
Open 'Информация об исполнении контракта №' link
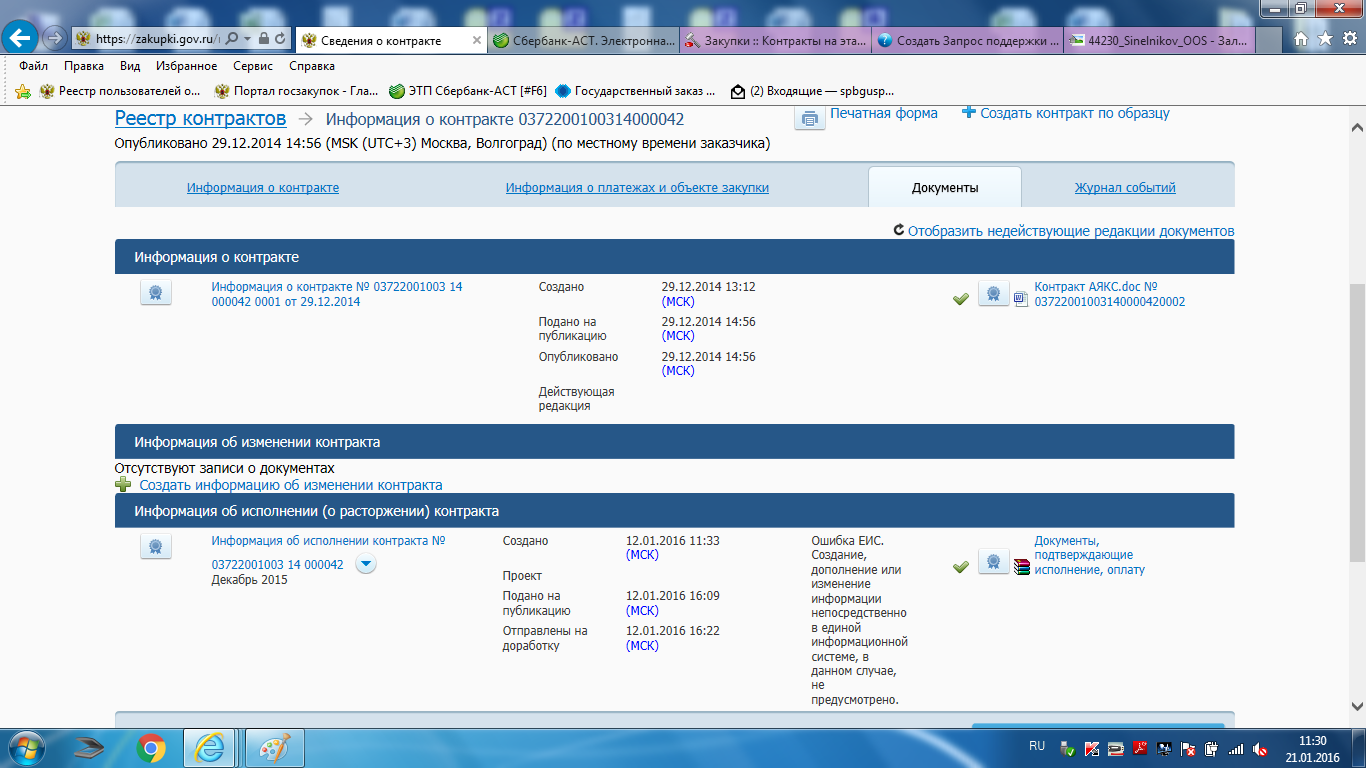click(x=328, y=553)
